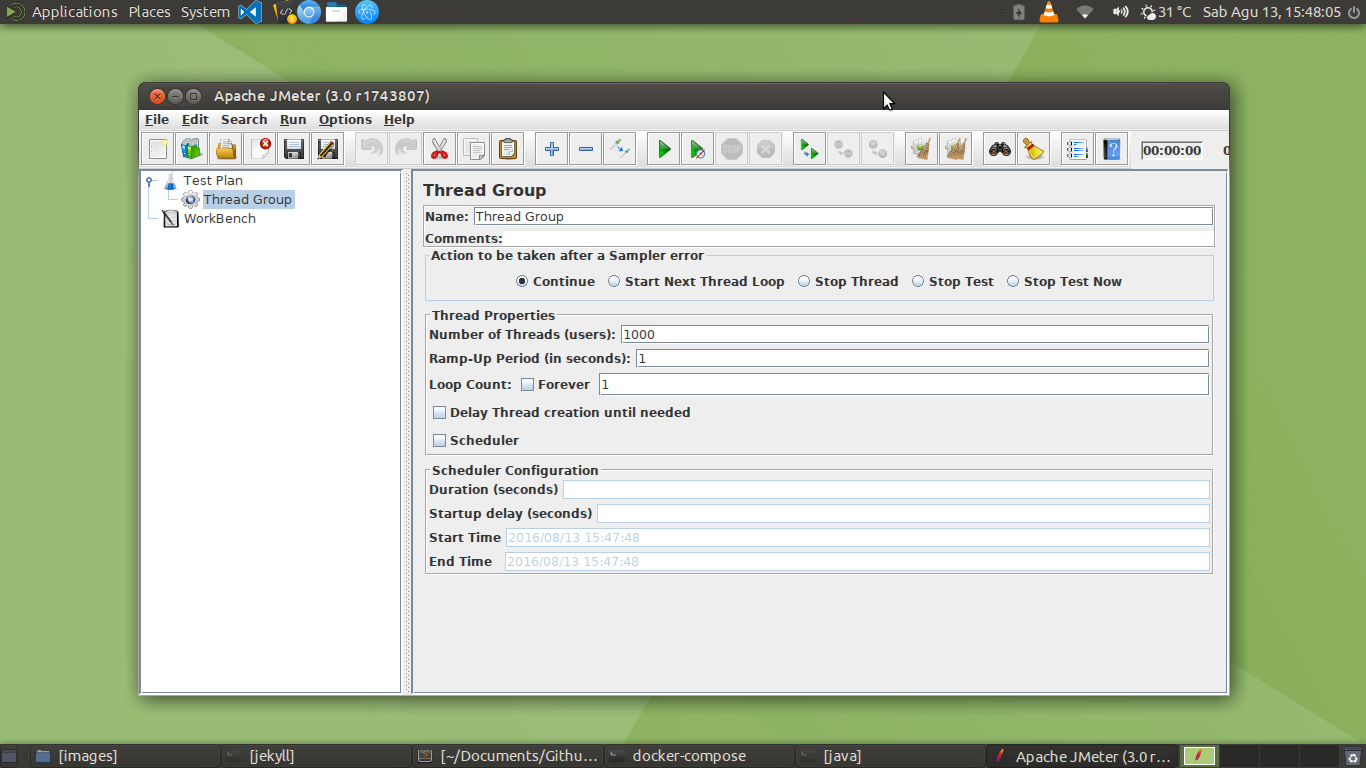
Task: Start the test with green play icon
Action: point(663,149)
